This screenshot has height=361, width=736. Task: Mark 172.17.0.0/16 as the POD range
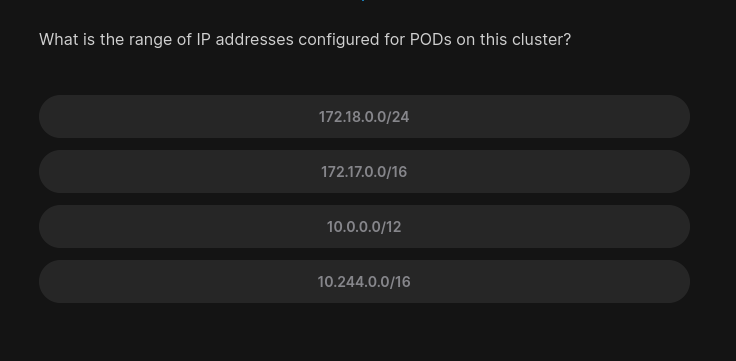coord(364,171)
